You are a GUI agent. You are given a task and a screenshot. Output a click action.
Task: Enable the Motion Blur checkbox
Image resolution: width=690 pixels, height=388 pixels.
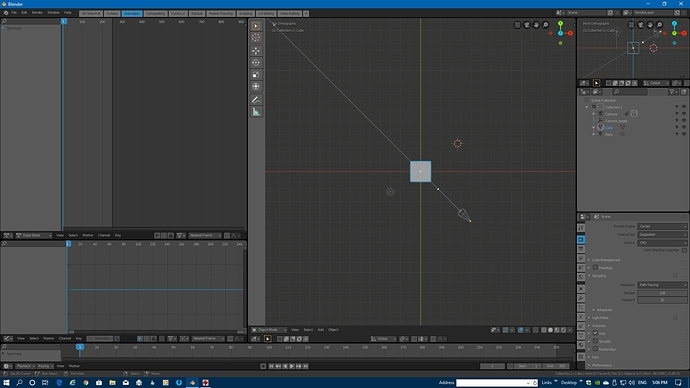595,349
